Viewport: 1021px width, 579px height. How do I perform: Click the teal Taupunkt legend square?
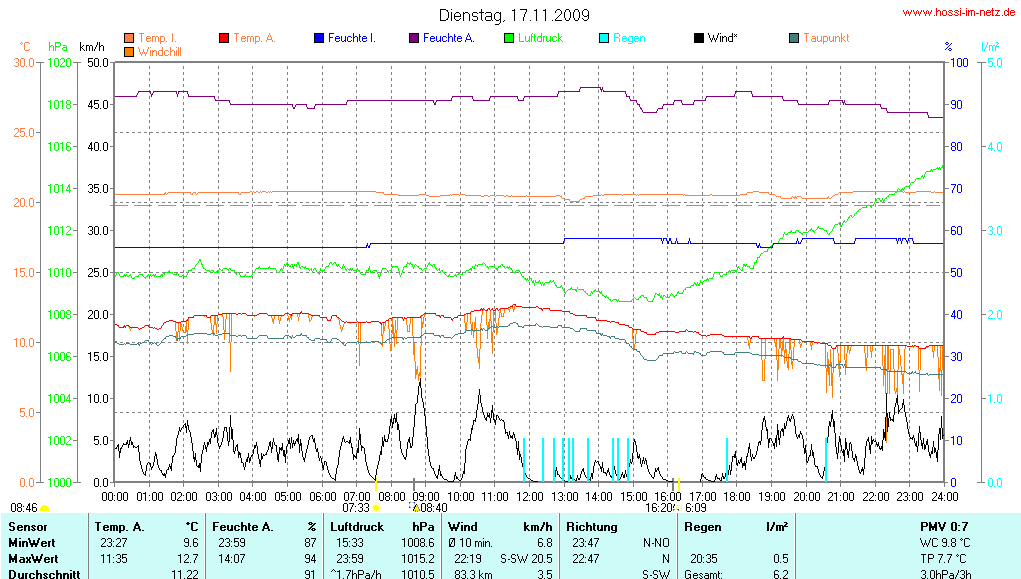coord(794,38)
